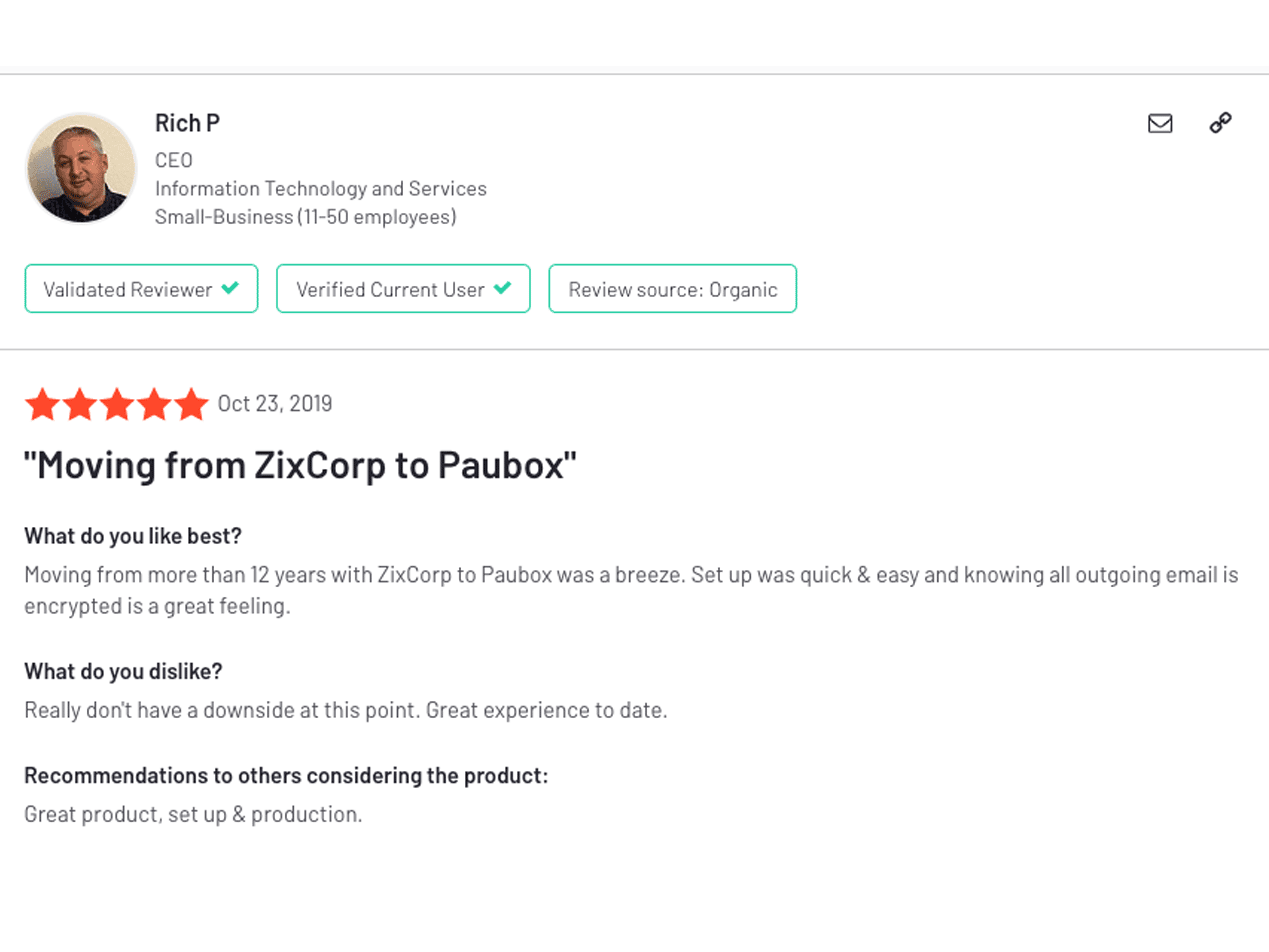Click the Small-Business employee count text
The height and width of the screenshot is (952, 1269).
(305, 216)
